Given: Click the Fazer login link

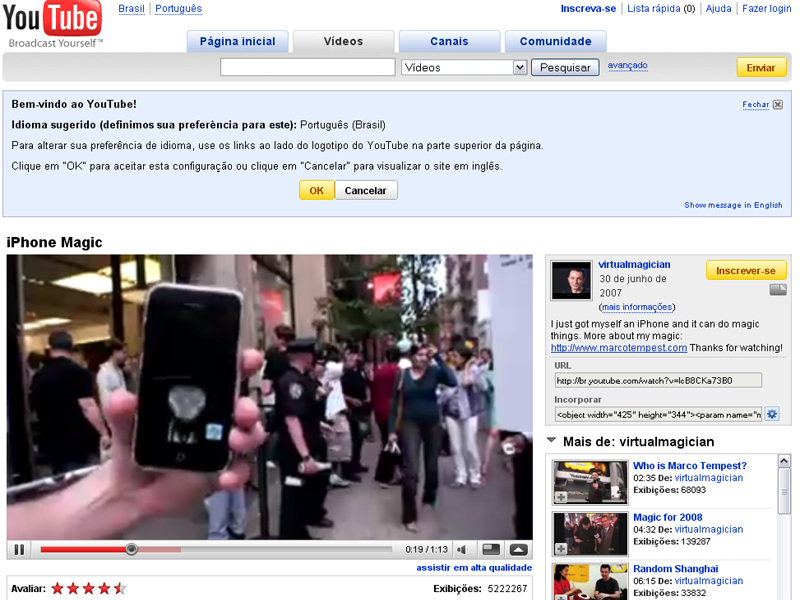Looking at the screenshot, I should (x=766, y=9).
